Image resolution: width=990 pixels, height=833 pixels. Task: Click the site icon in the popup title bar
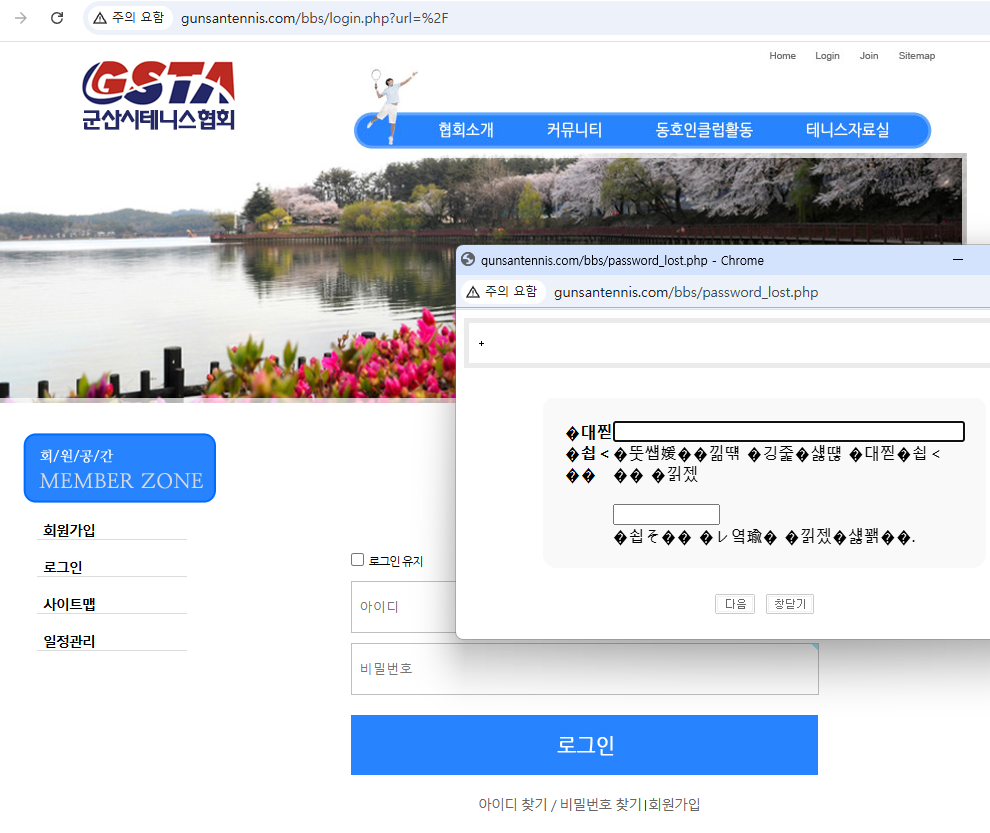click(x=467, y=260)
